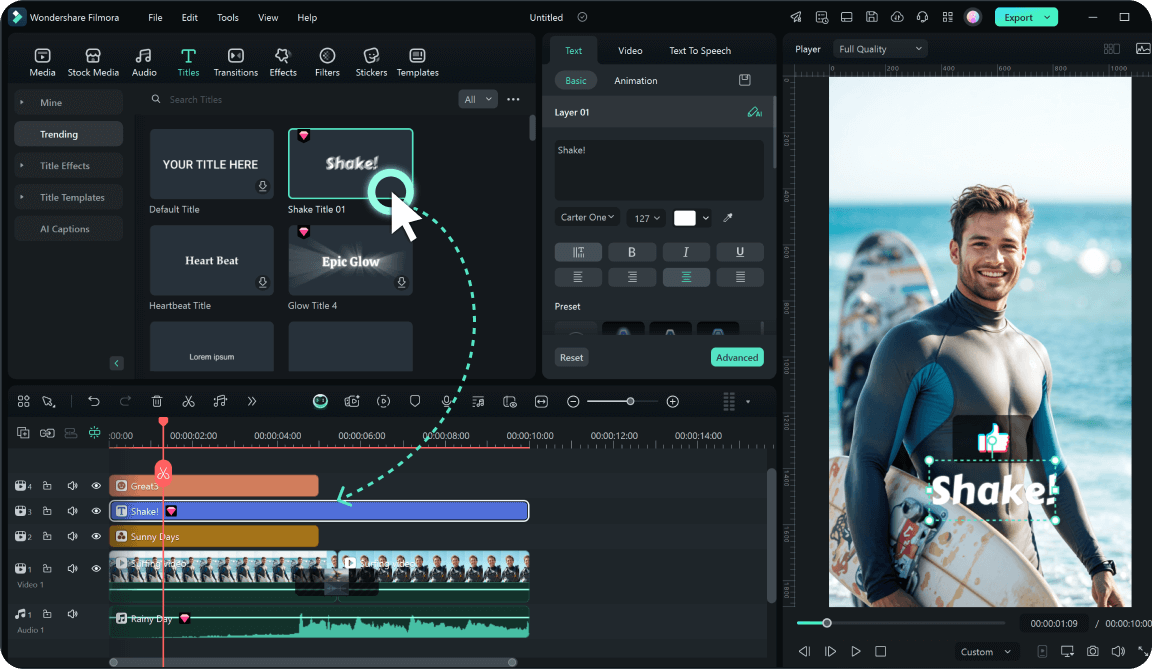The image size is (1152, 669).
Task: Hide the Sunny Days track with eye icon
Action: point(96,536)
